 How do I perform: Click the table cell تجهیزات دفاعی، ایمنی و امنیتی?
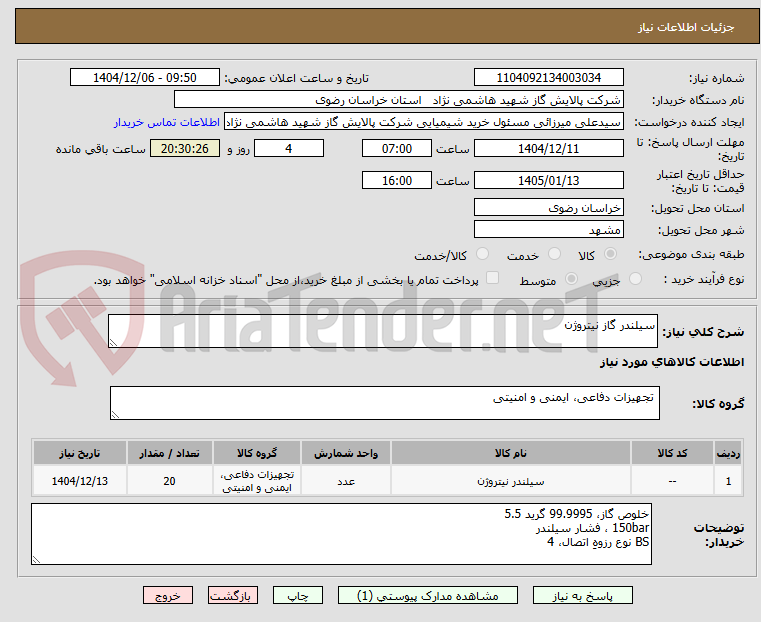[257, 481]
